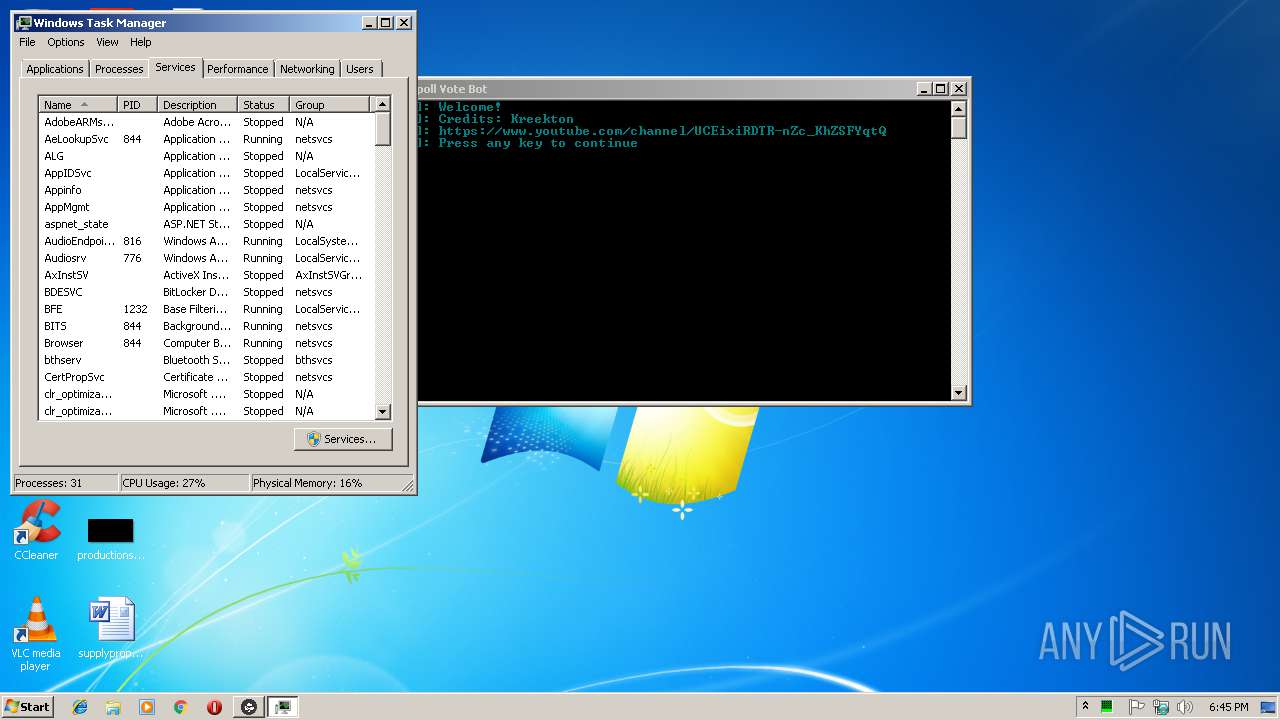Screen dimensions: 1280x720
Task: Click the services list scrollbar thumb
Action: point(382,129)
